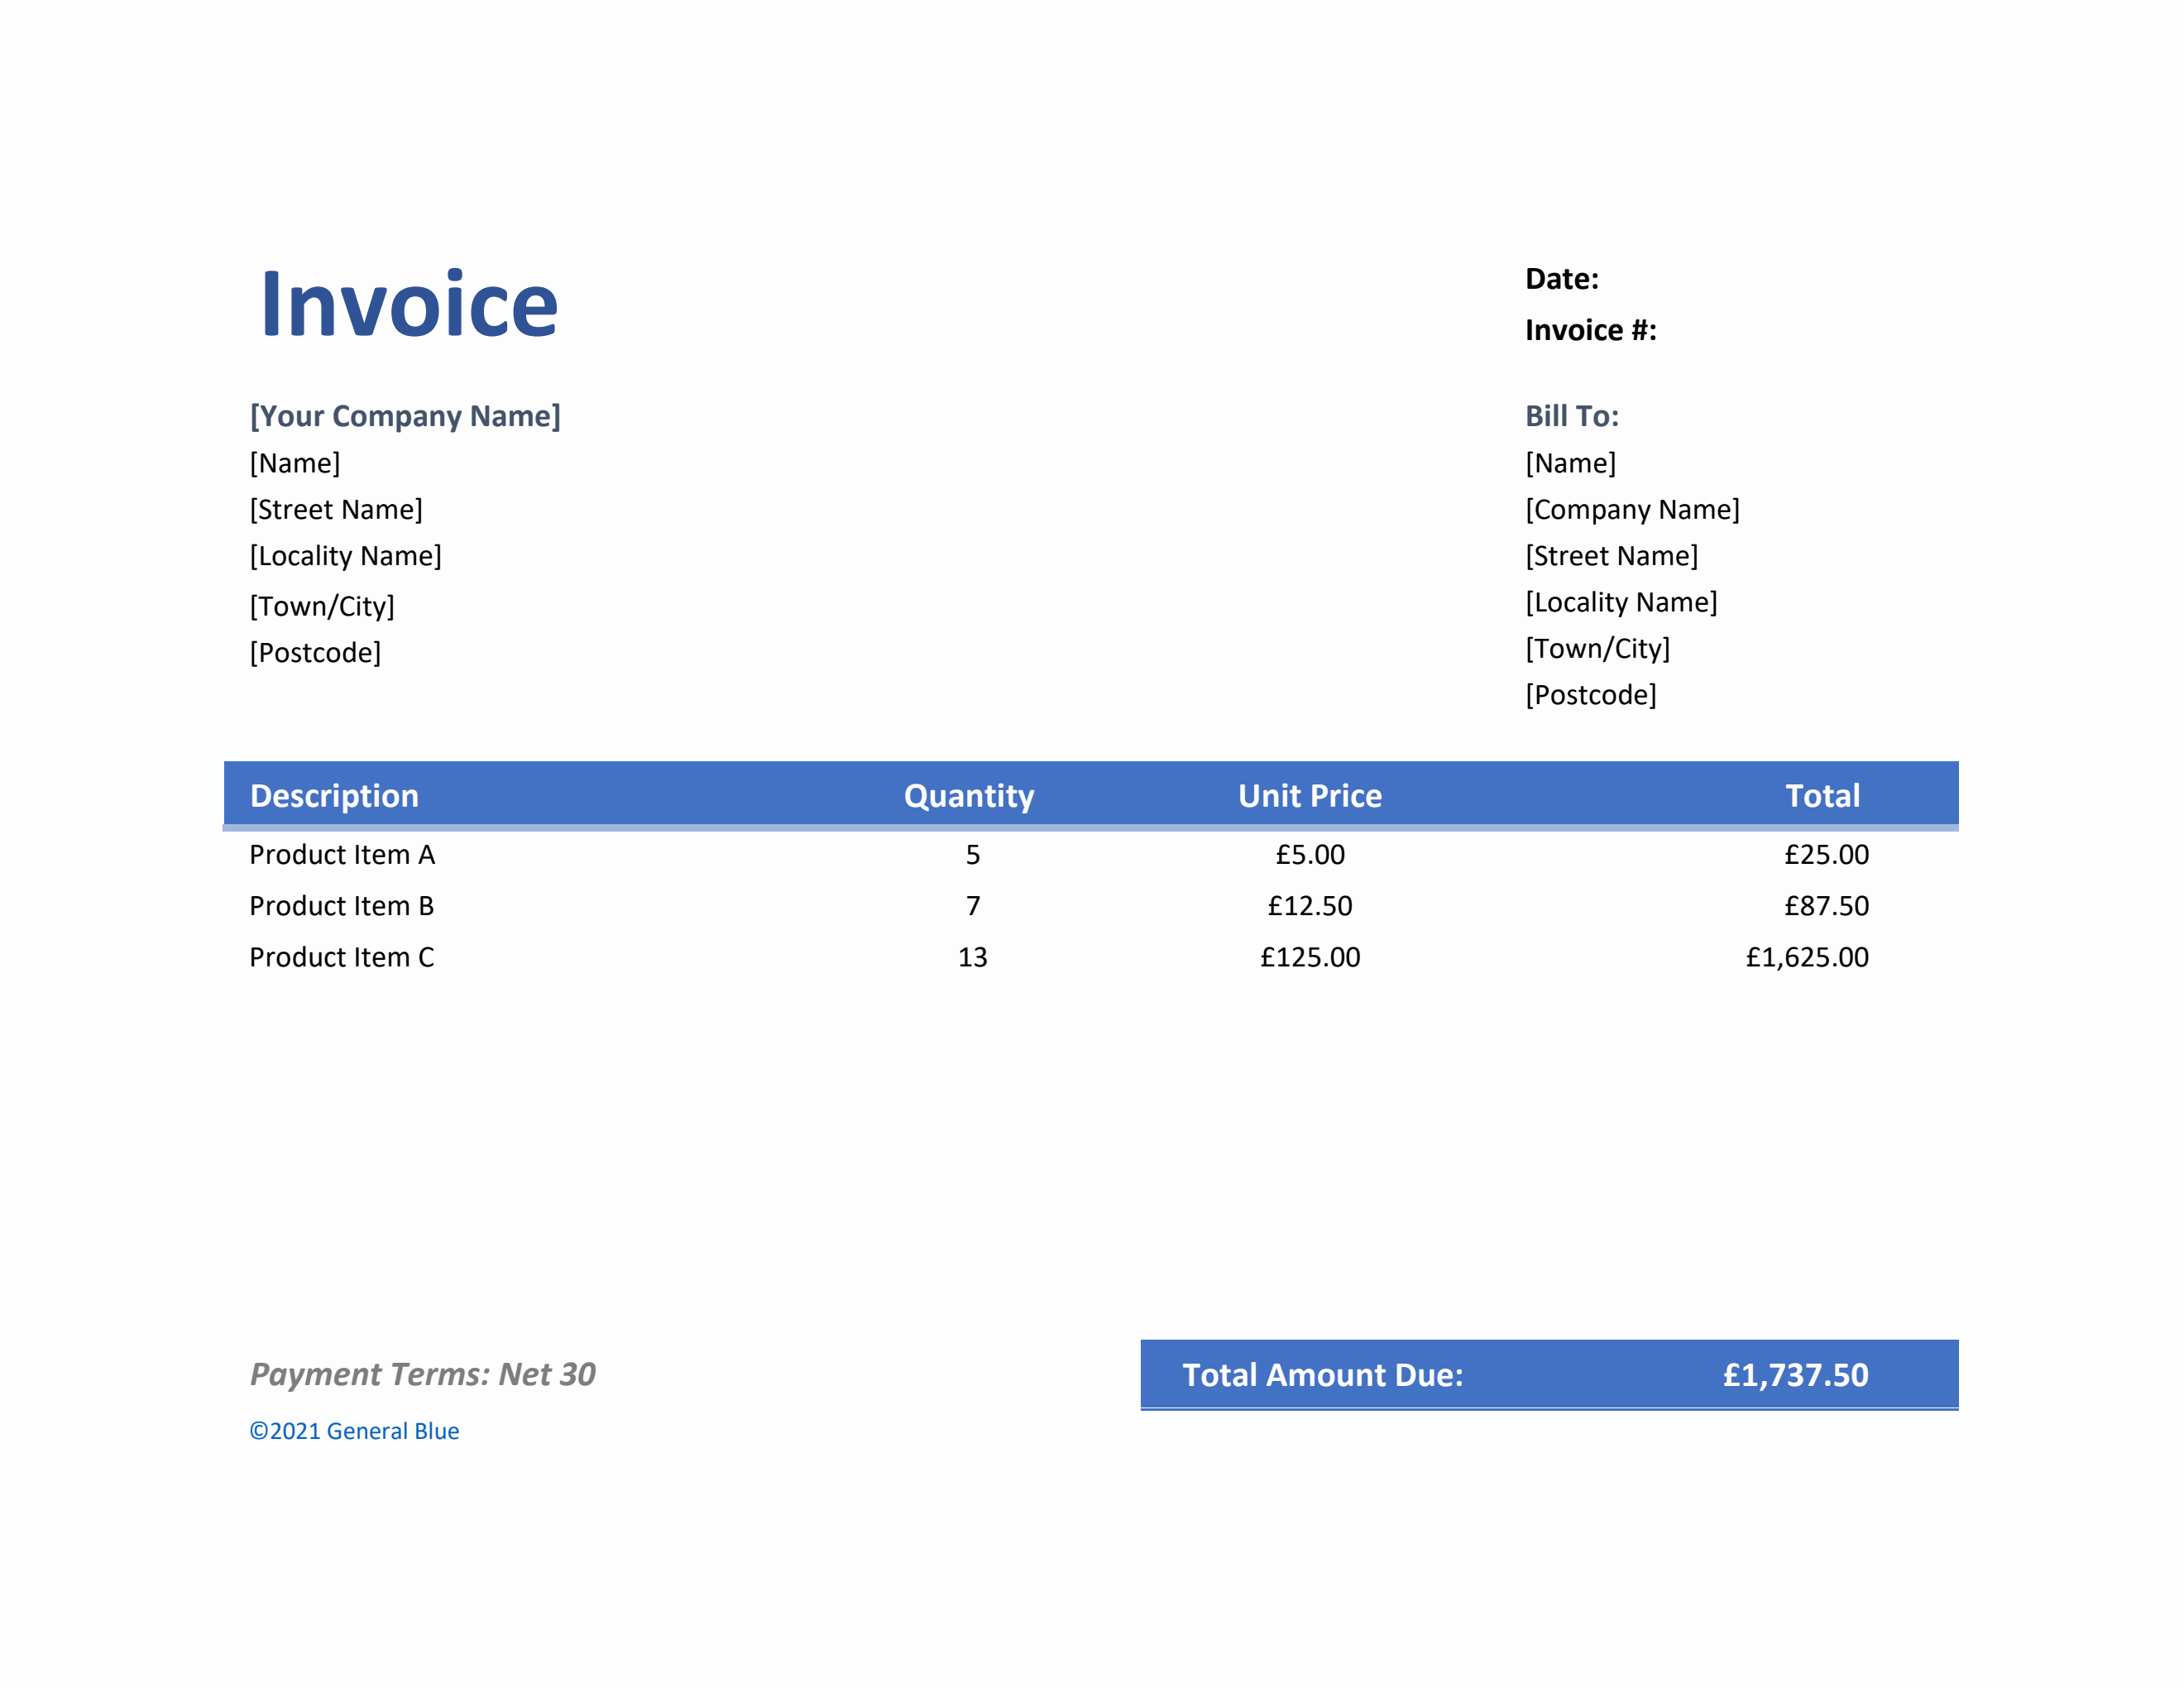The image size is (2184, 1688).
Task: Select the Date field
Action: (x=1565, y=279)
